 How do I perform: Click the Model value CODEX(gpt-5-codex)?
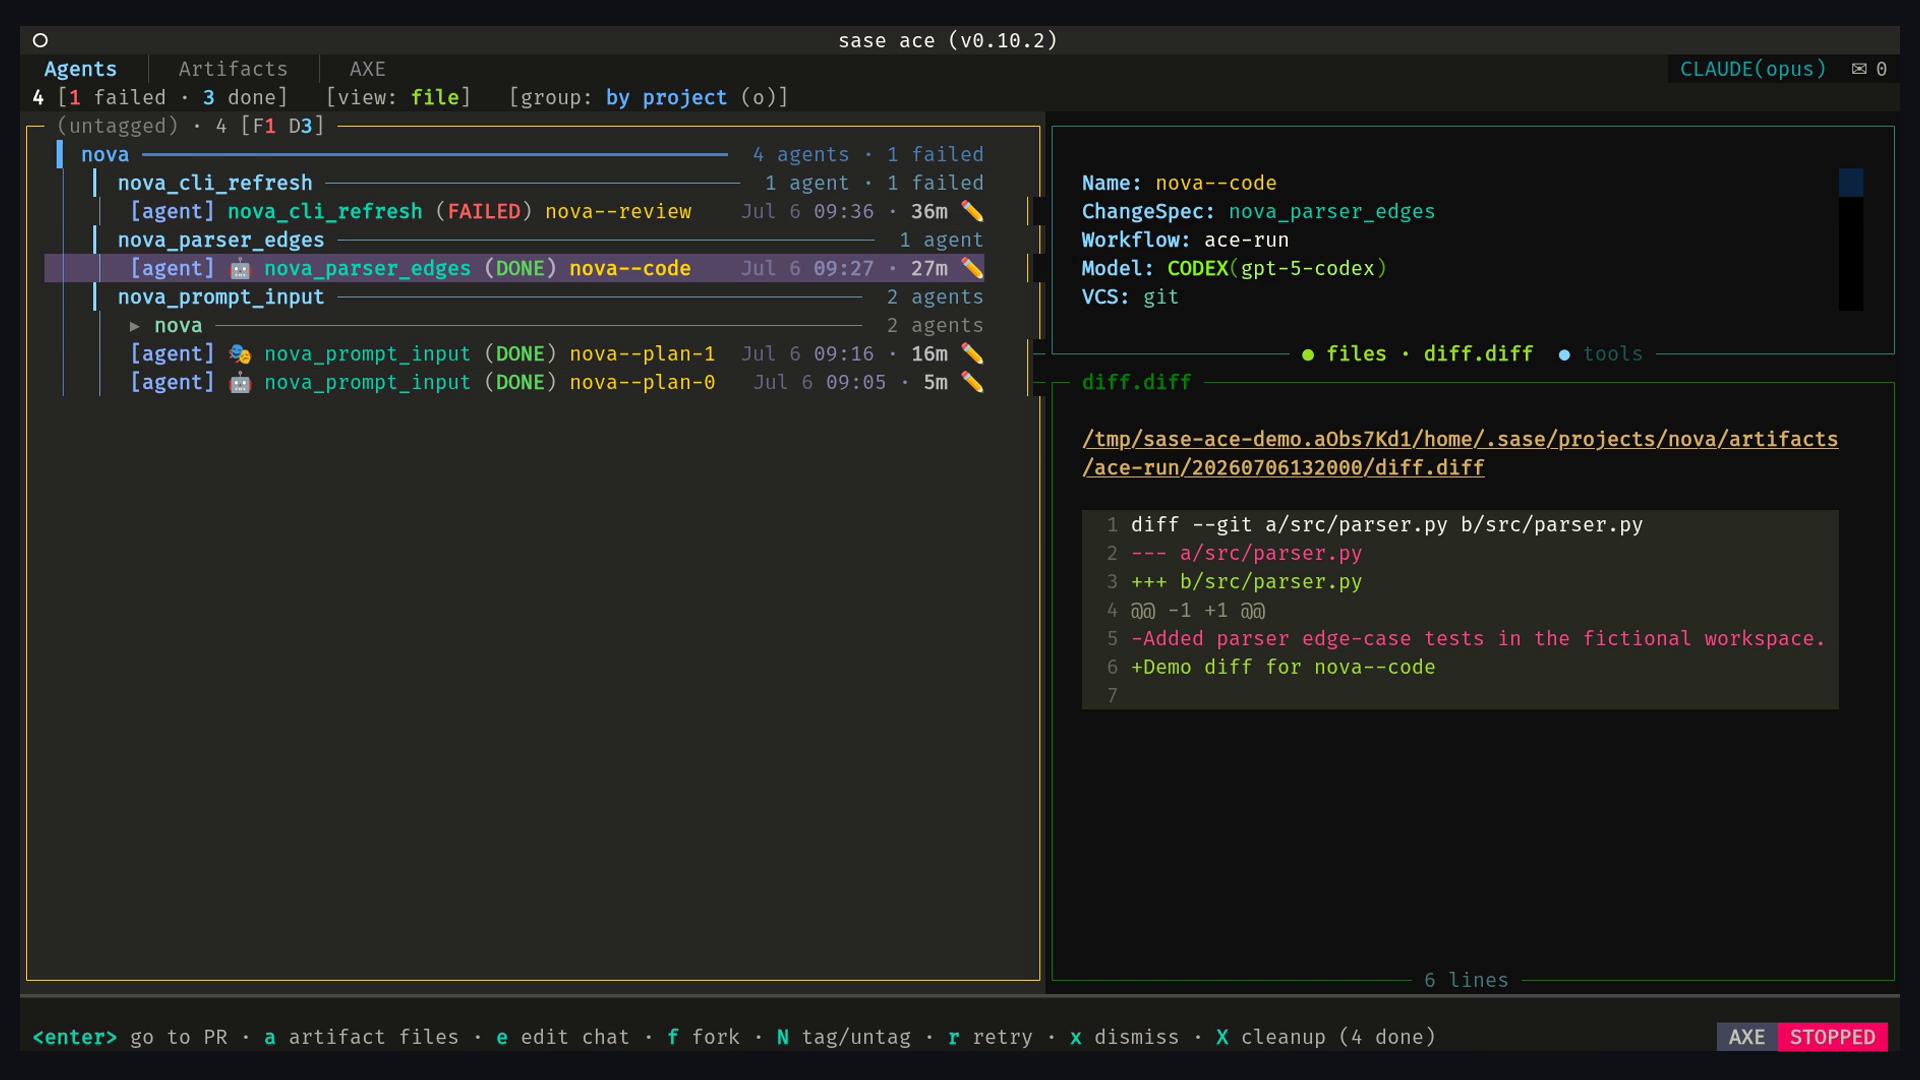click(x=1277, y=268)
